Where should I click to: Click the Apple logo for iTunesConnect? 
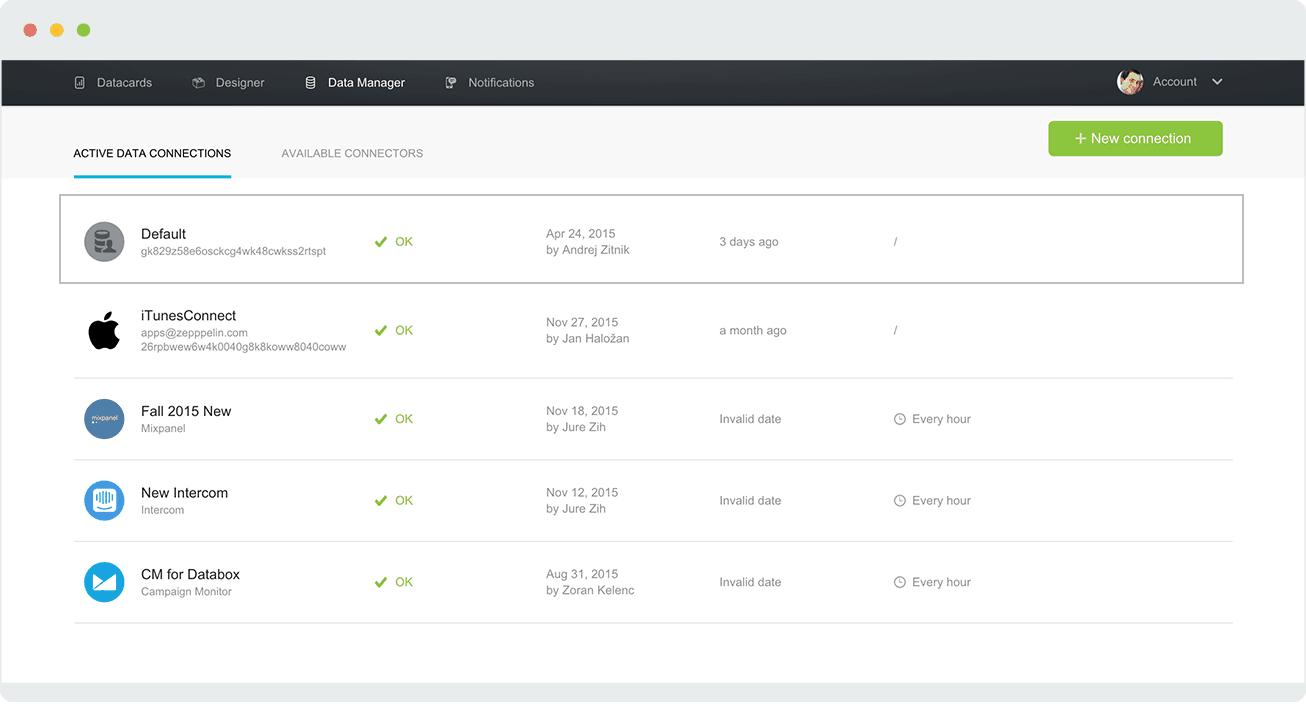[104, 330]
